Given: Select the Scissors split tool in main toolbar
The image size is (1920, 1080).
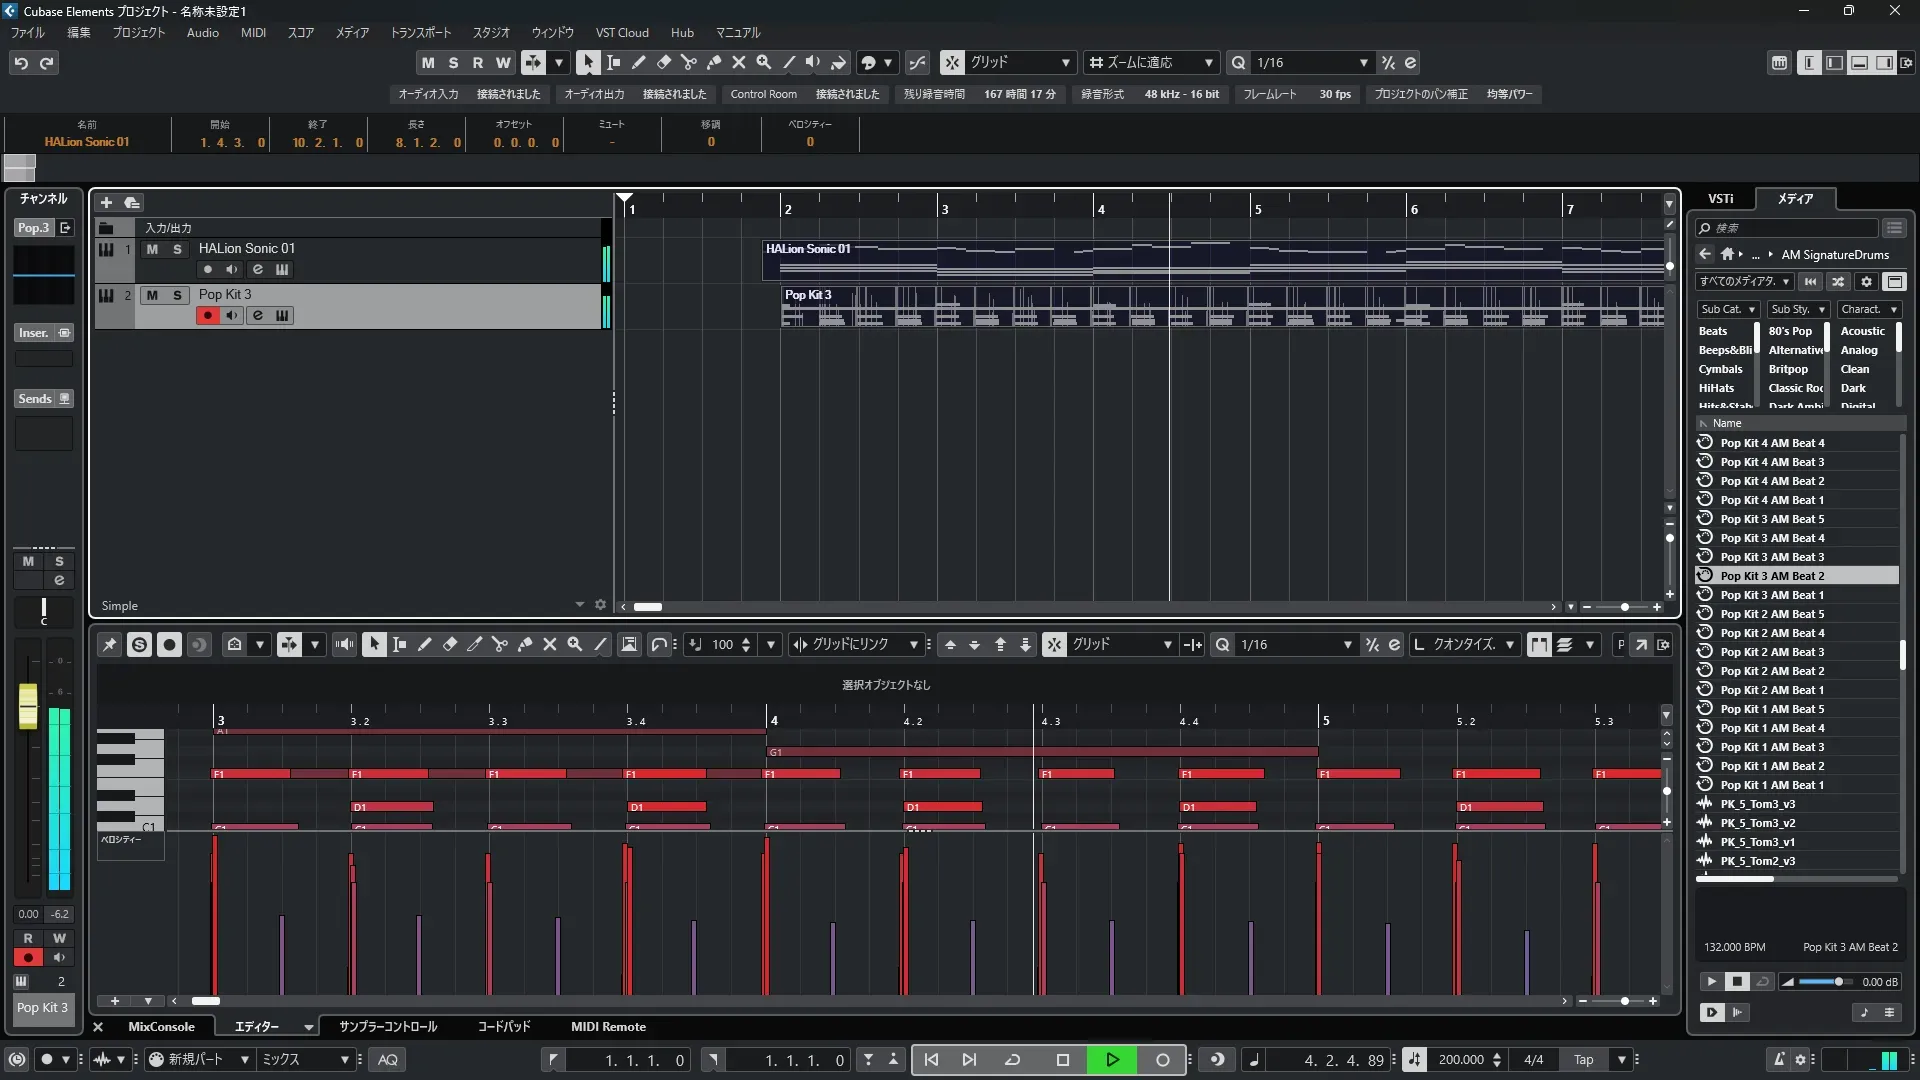Looking at the screenshot, I should click(x=689, y=62).
